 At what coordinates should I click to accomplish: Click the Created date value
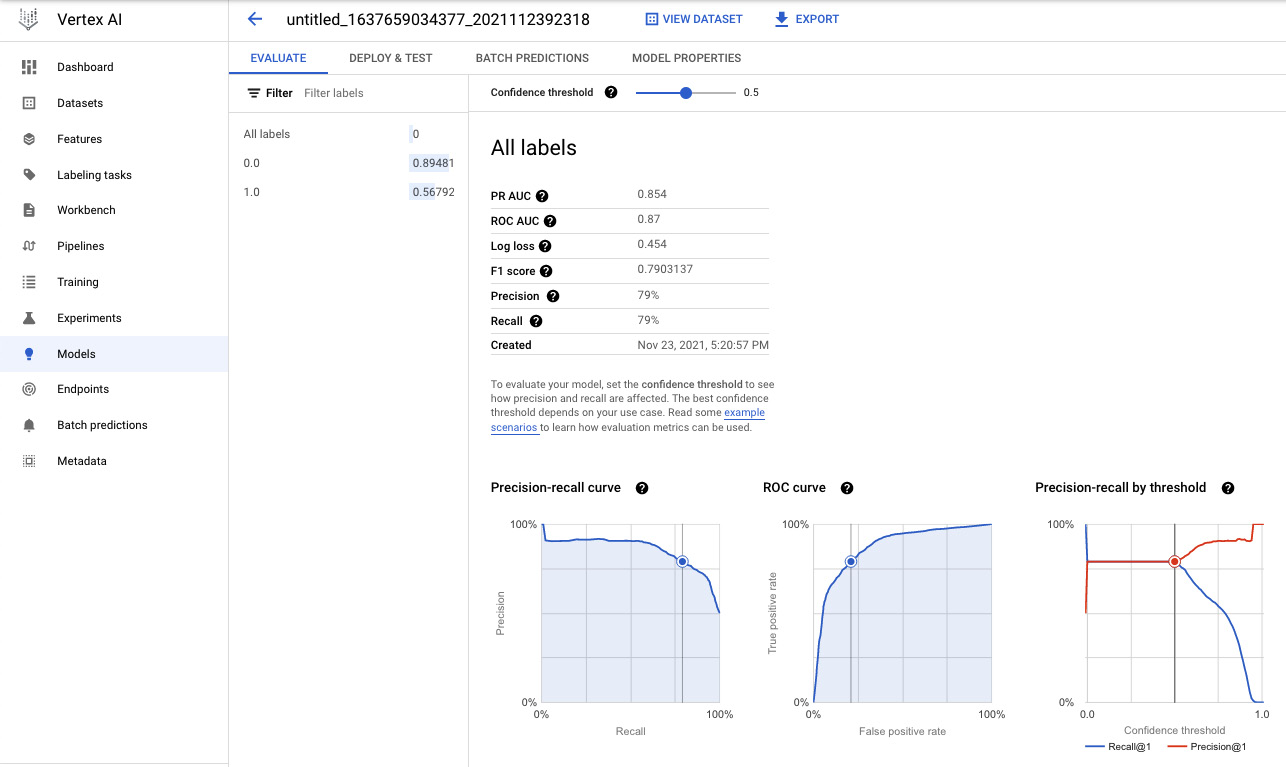[703, 345]
